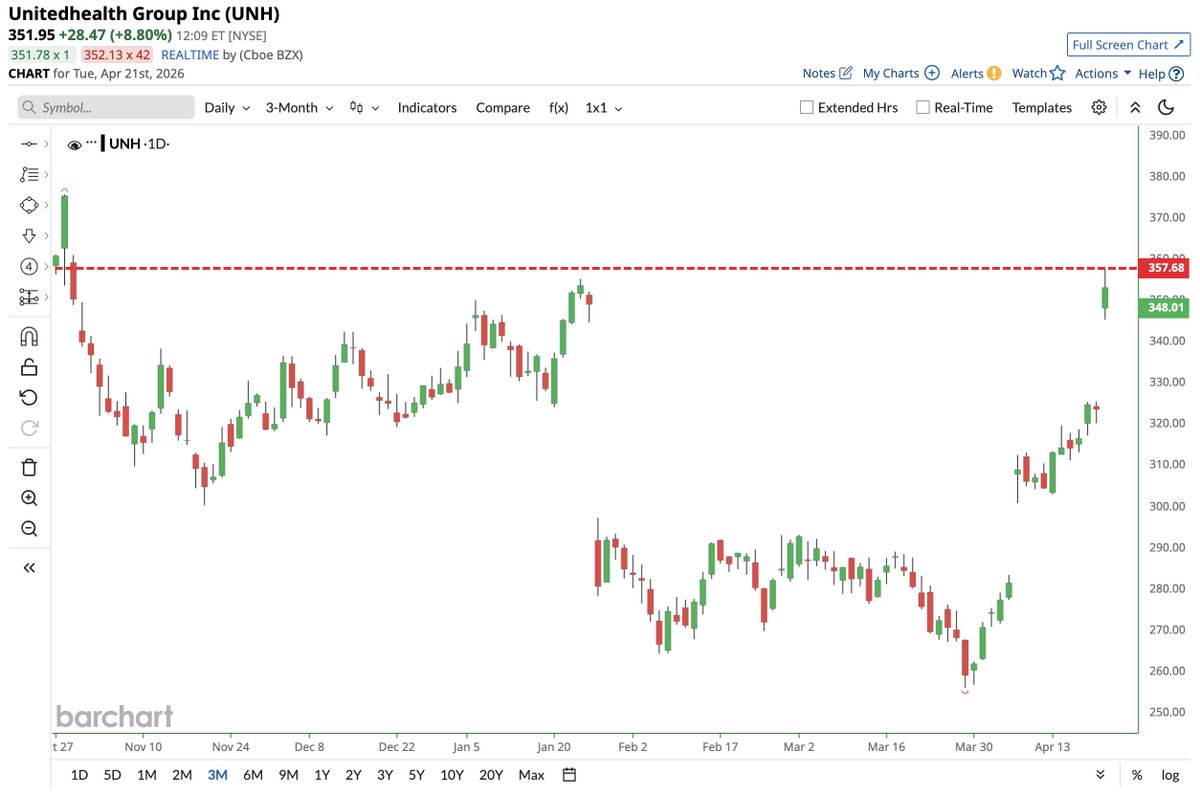Click the greyed redo icon
The height and width of the screenshot is (795, 1200).
pos(29,428)
